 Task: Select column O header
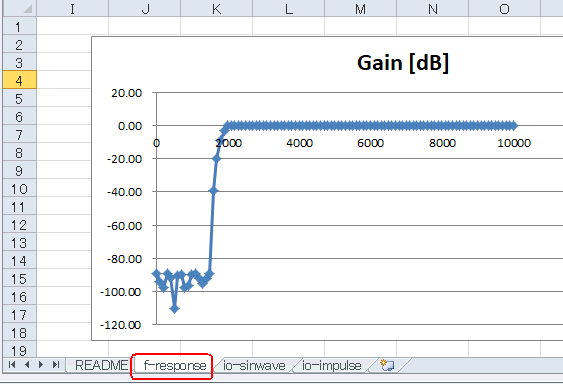(x=504, y=8)
